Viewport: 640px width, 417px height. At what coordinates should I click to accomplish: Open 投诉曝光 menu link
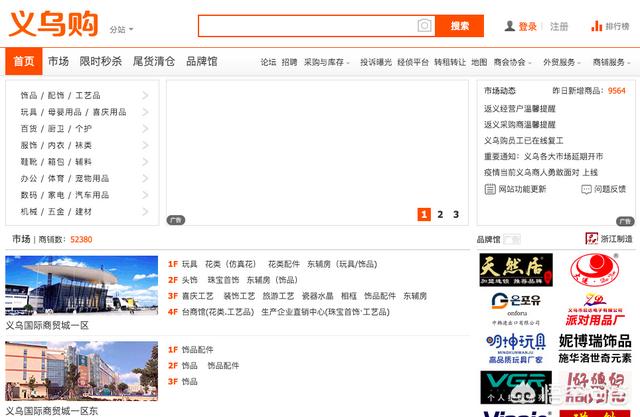click(x=376, y=62)
